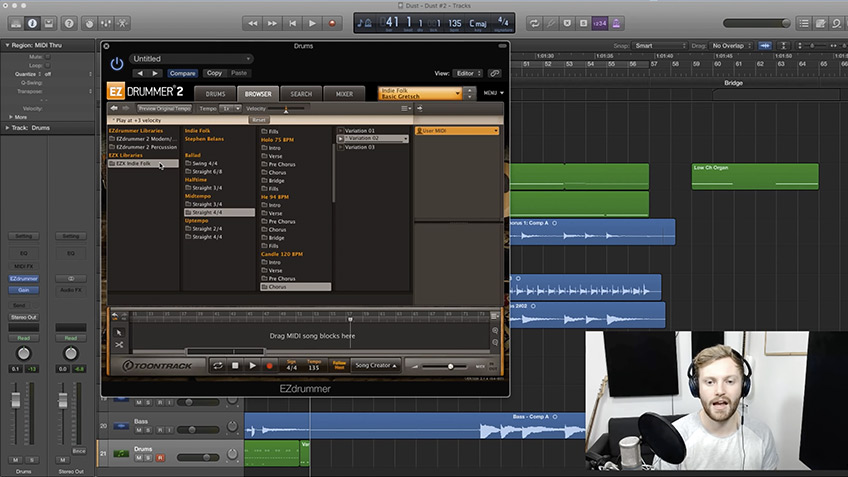Open the Toolbar tray icon
848x477 pixels.
click(x=49, y=23)
